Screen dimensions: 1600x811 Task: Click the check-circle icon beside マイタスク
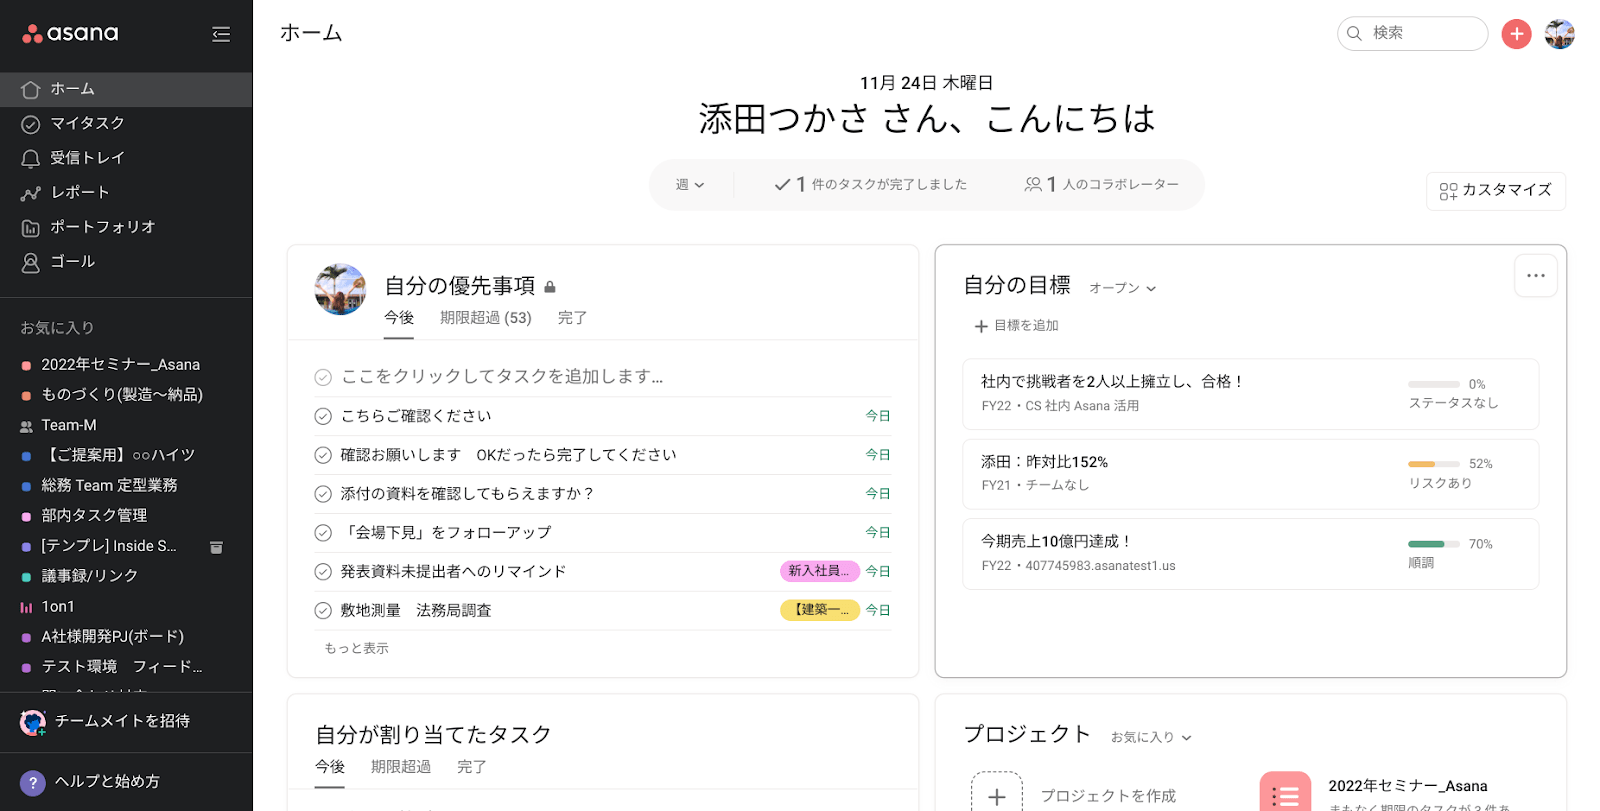pos(31,124)
